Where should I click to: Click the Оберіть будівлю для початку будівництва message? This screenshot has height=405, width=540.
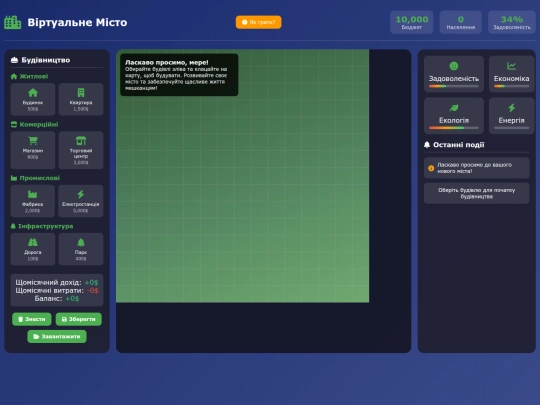(477, 193)
